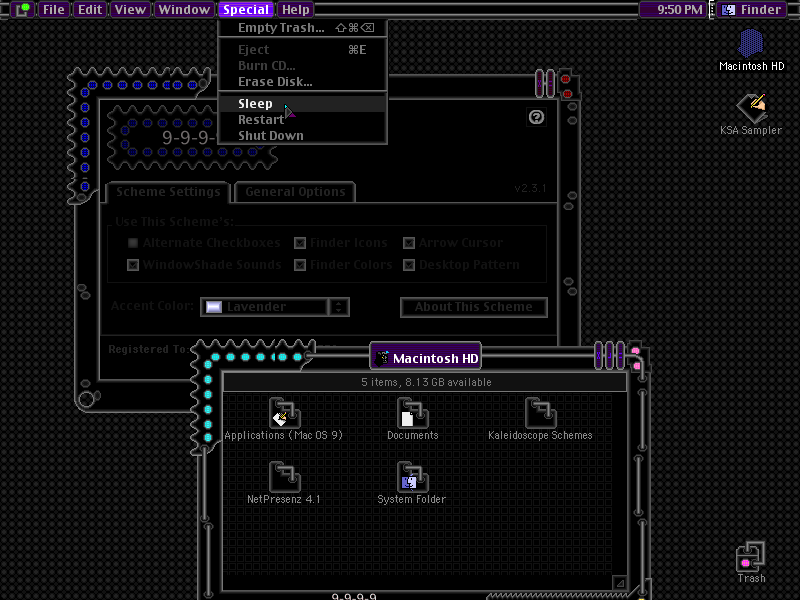
Task: Open the Edit menu
Action: (90, 9)
